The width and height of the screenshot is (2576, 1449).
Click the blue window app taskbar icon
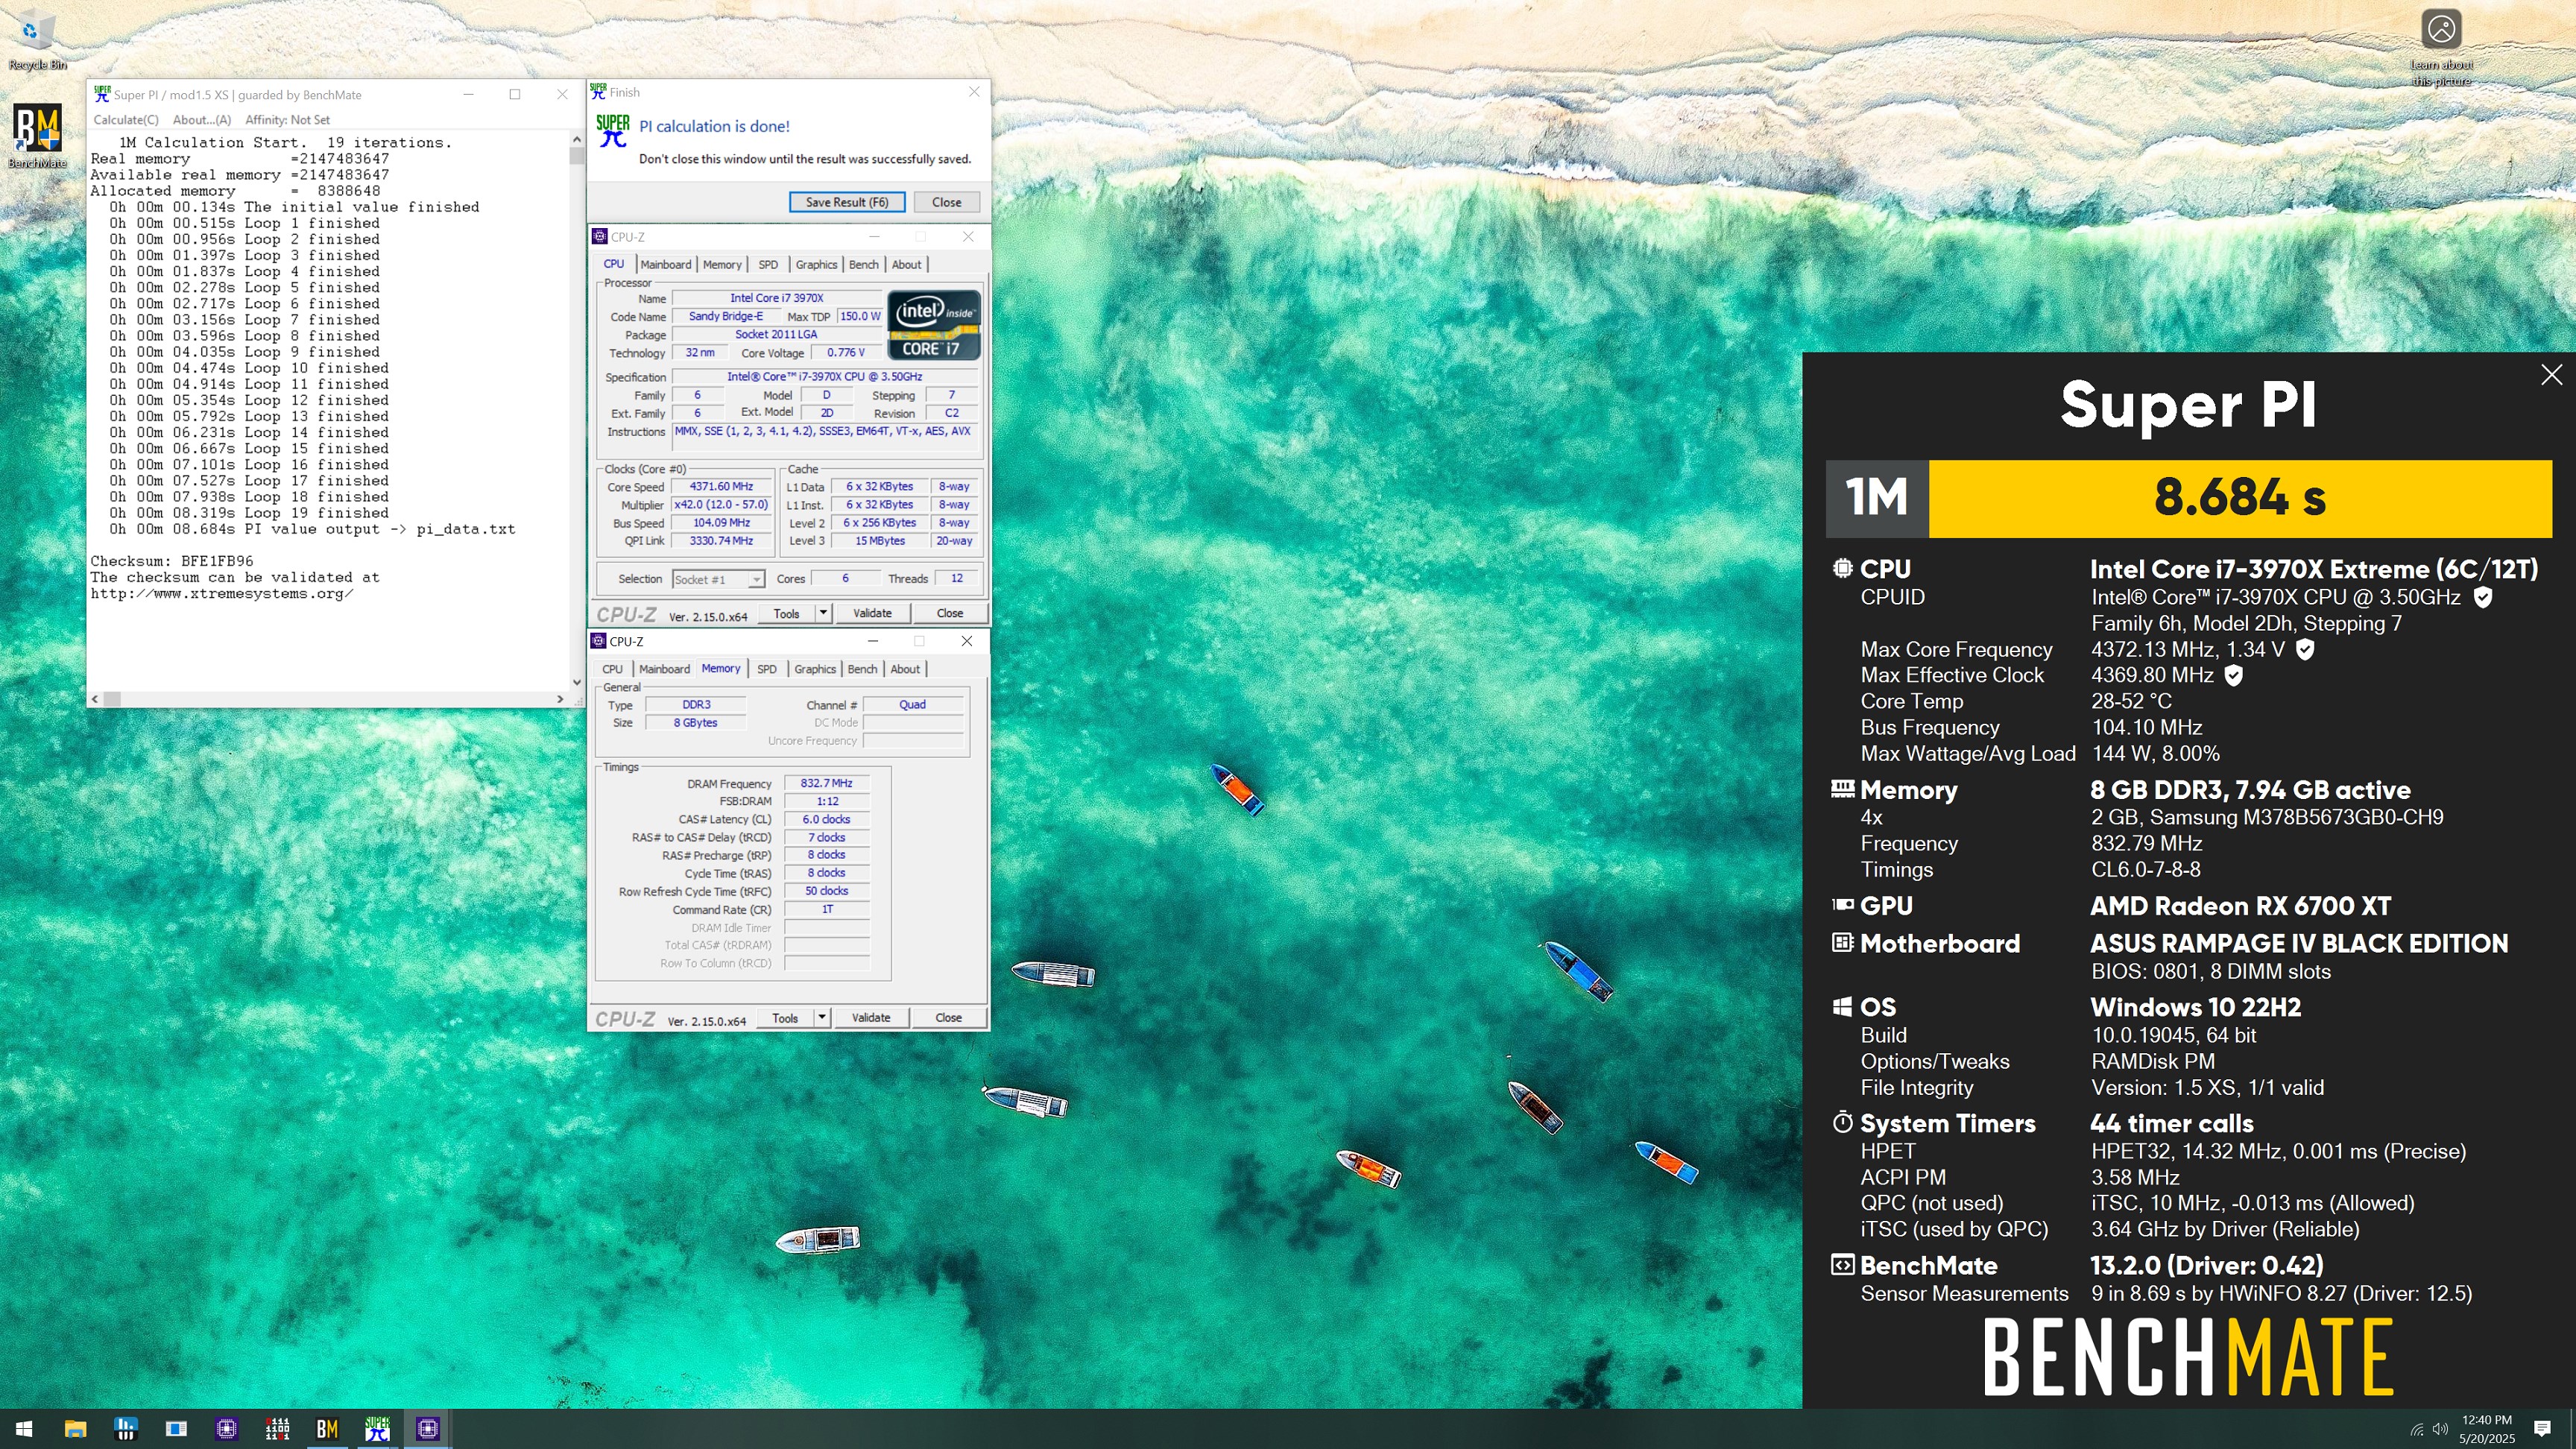[176, 1429]
